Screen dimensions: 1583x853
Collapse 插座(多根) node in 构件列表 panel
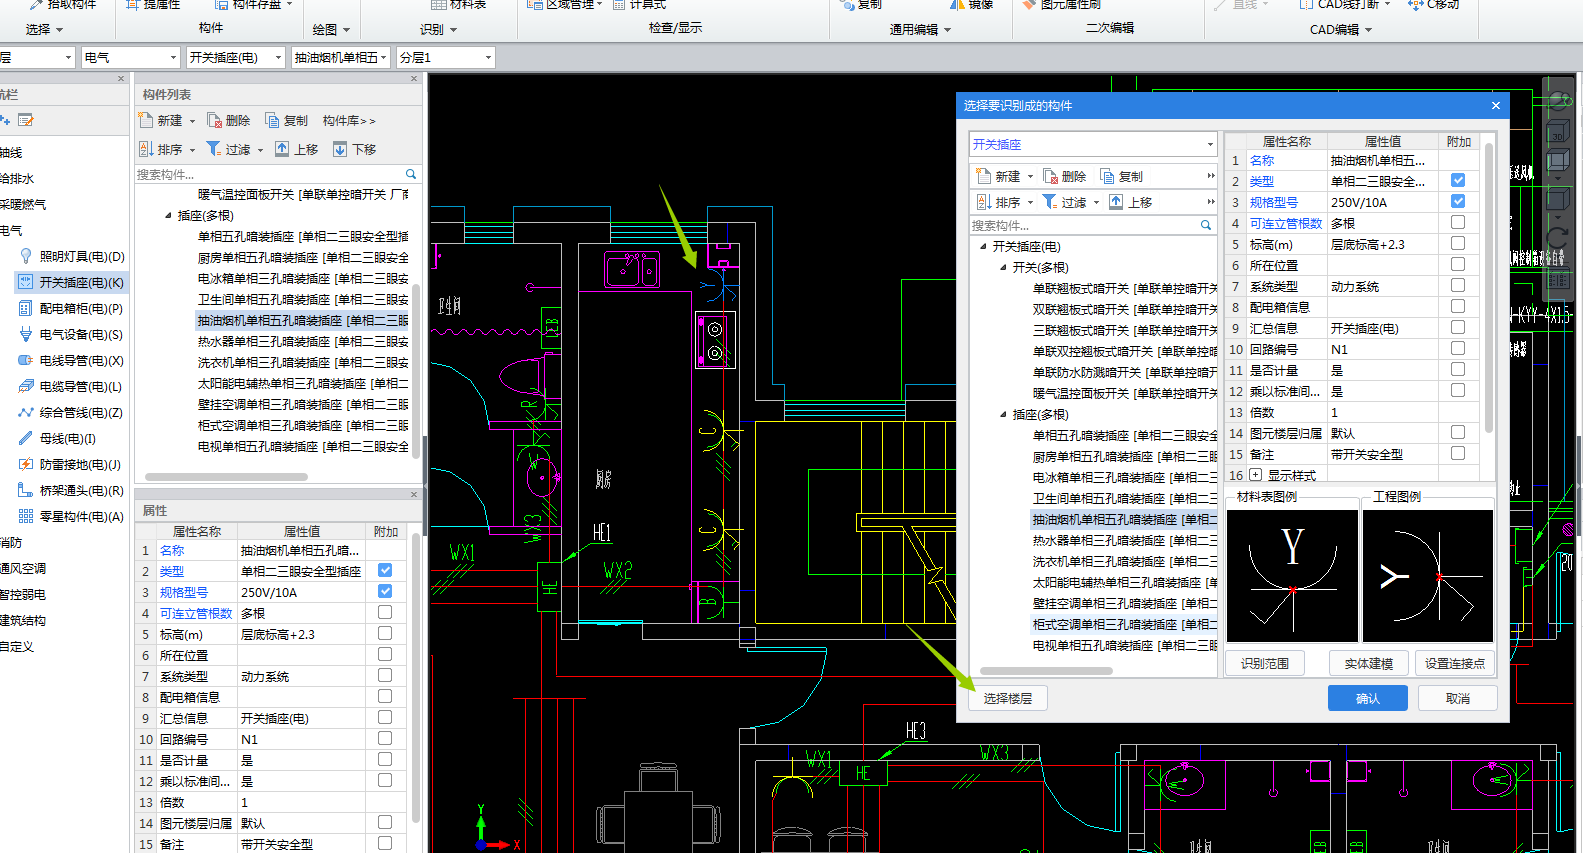168,215
